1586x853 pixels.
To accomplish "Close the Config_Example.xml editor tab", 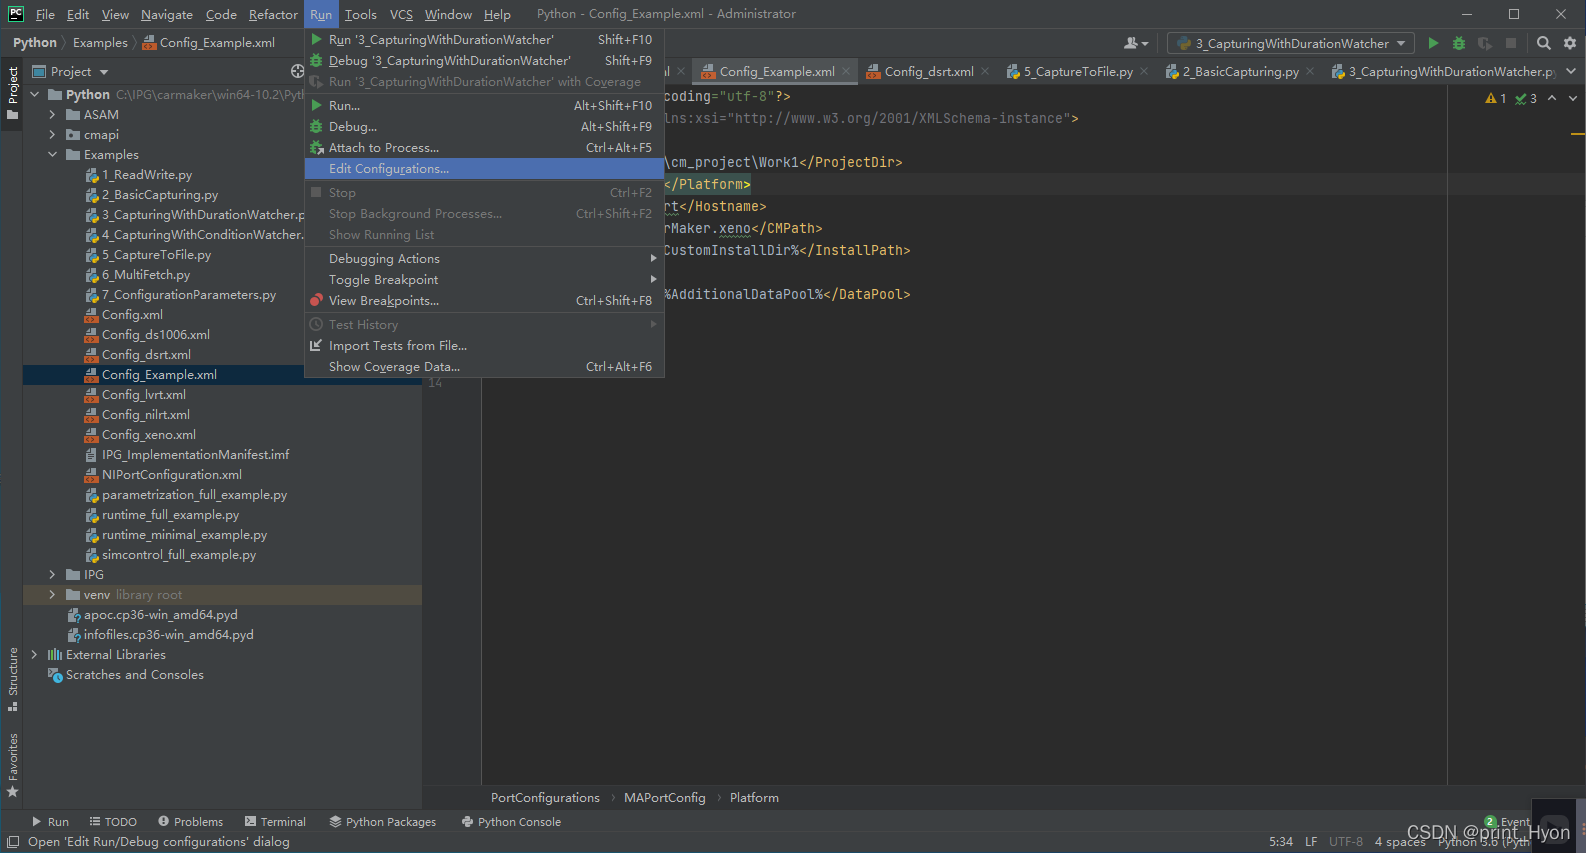I will tap(846, 71).
